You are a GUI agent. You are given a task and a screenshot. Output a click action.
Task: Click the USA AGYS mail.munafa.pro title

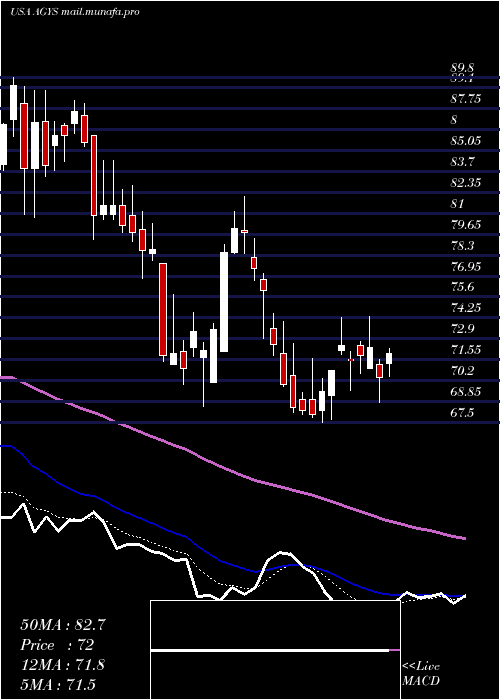point(75,12)
